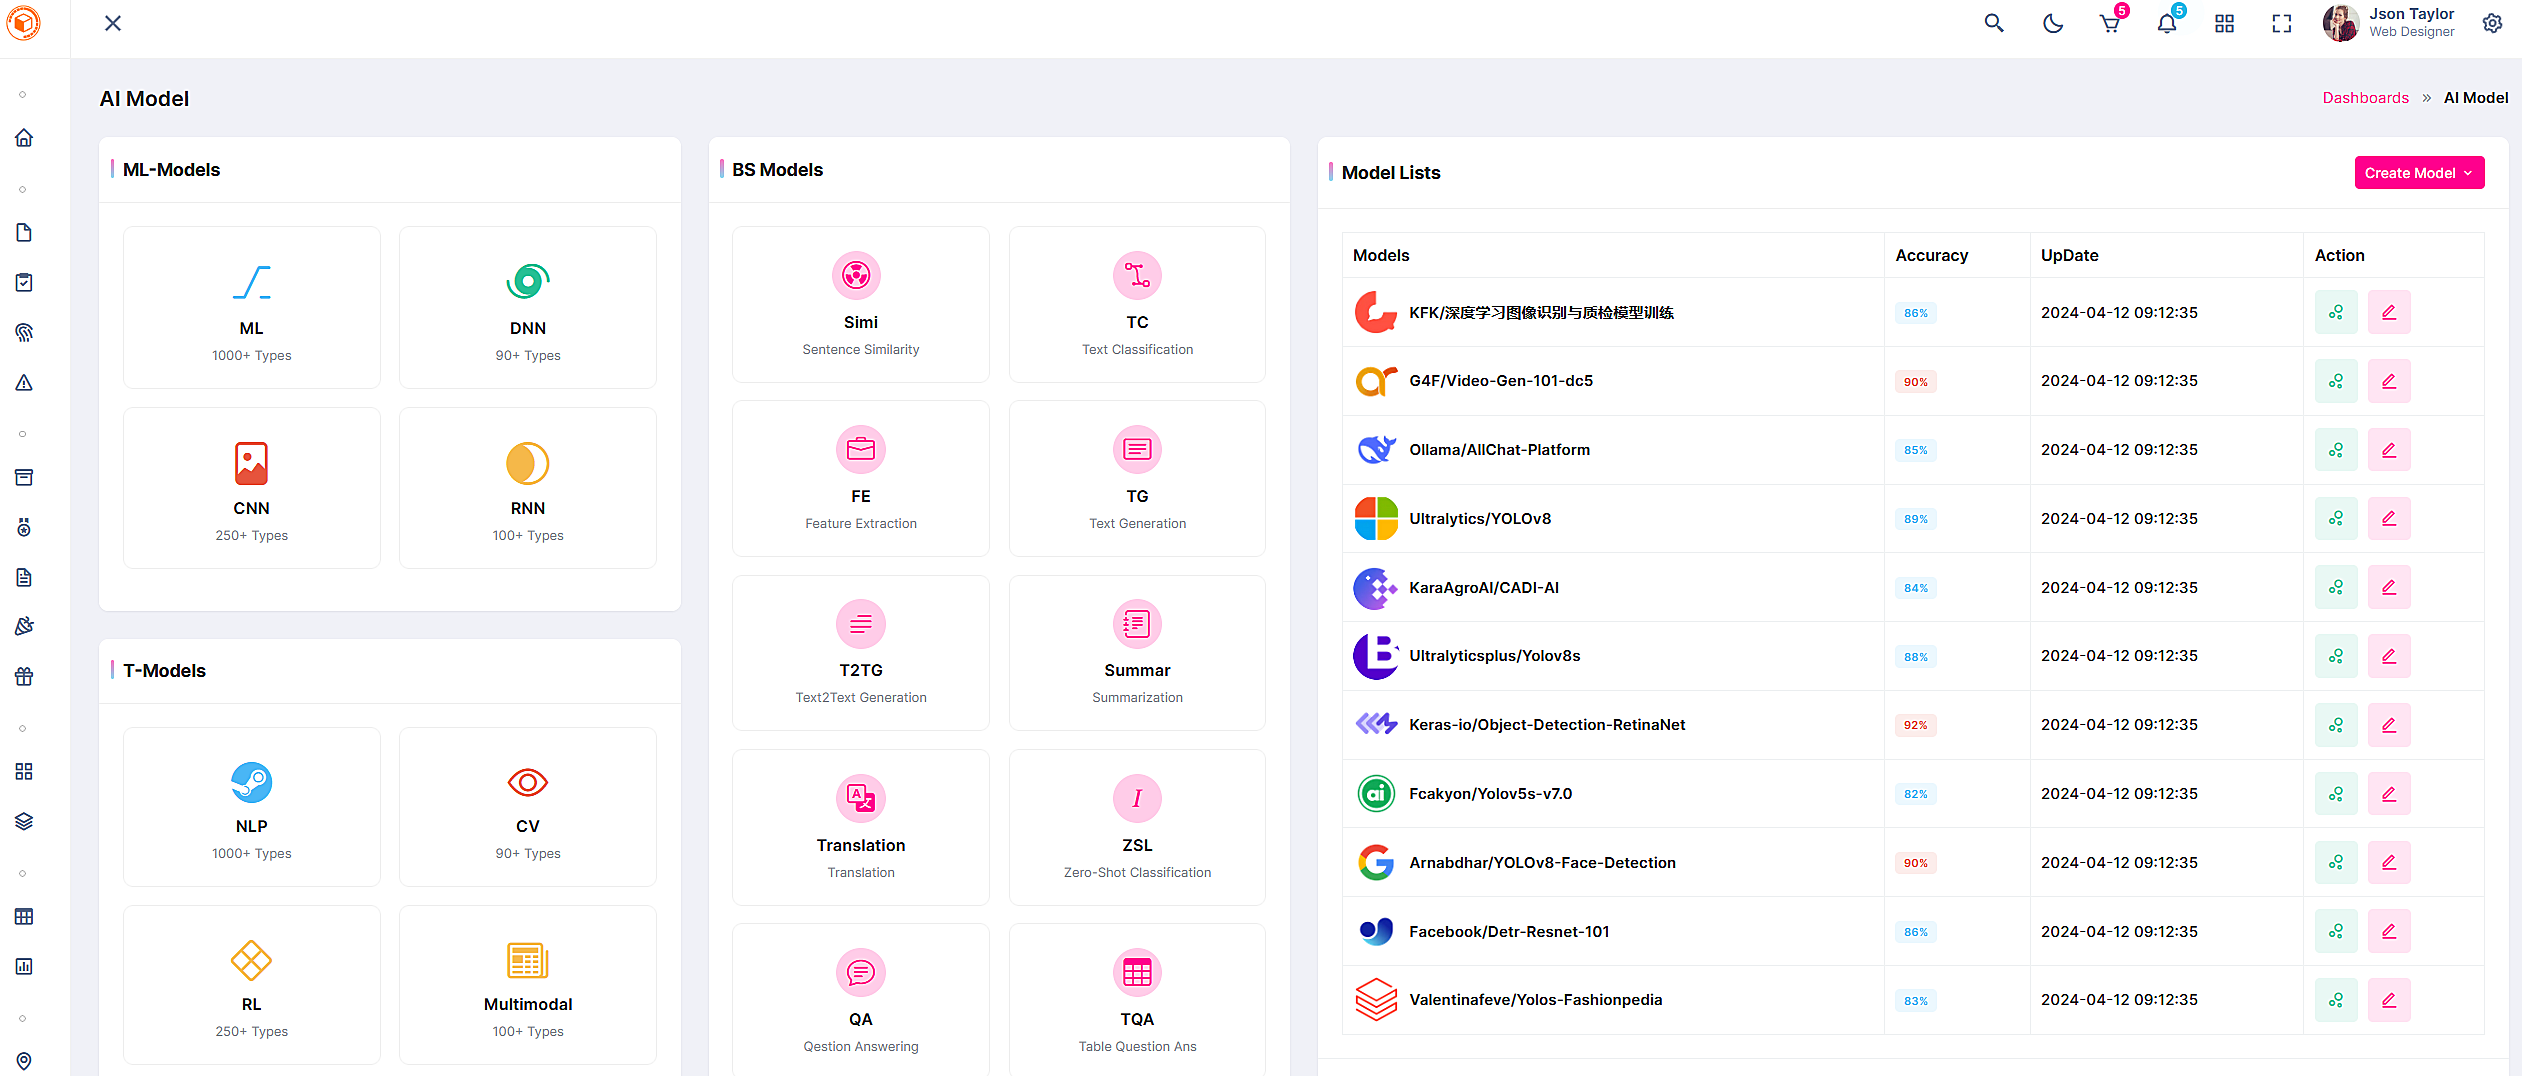
Task: Click edit icon for G4F/Video-Gen-101-dc5
Action: click(2388, 381)
